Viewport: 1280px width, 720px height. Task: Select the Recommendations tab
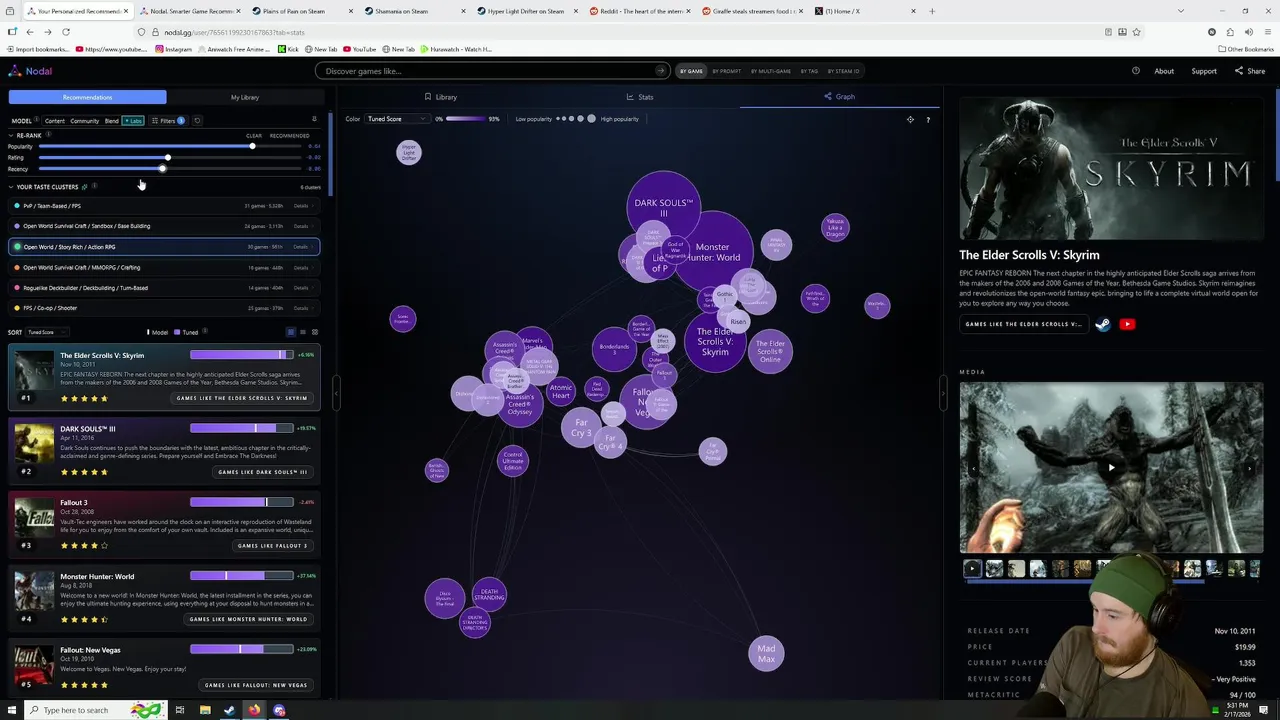tap(87, 97)
